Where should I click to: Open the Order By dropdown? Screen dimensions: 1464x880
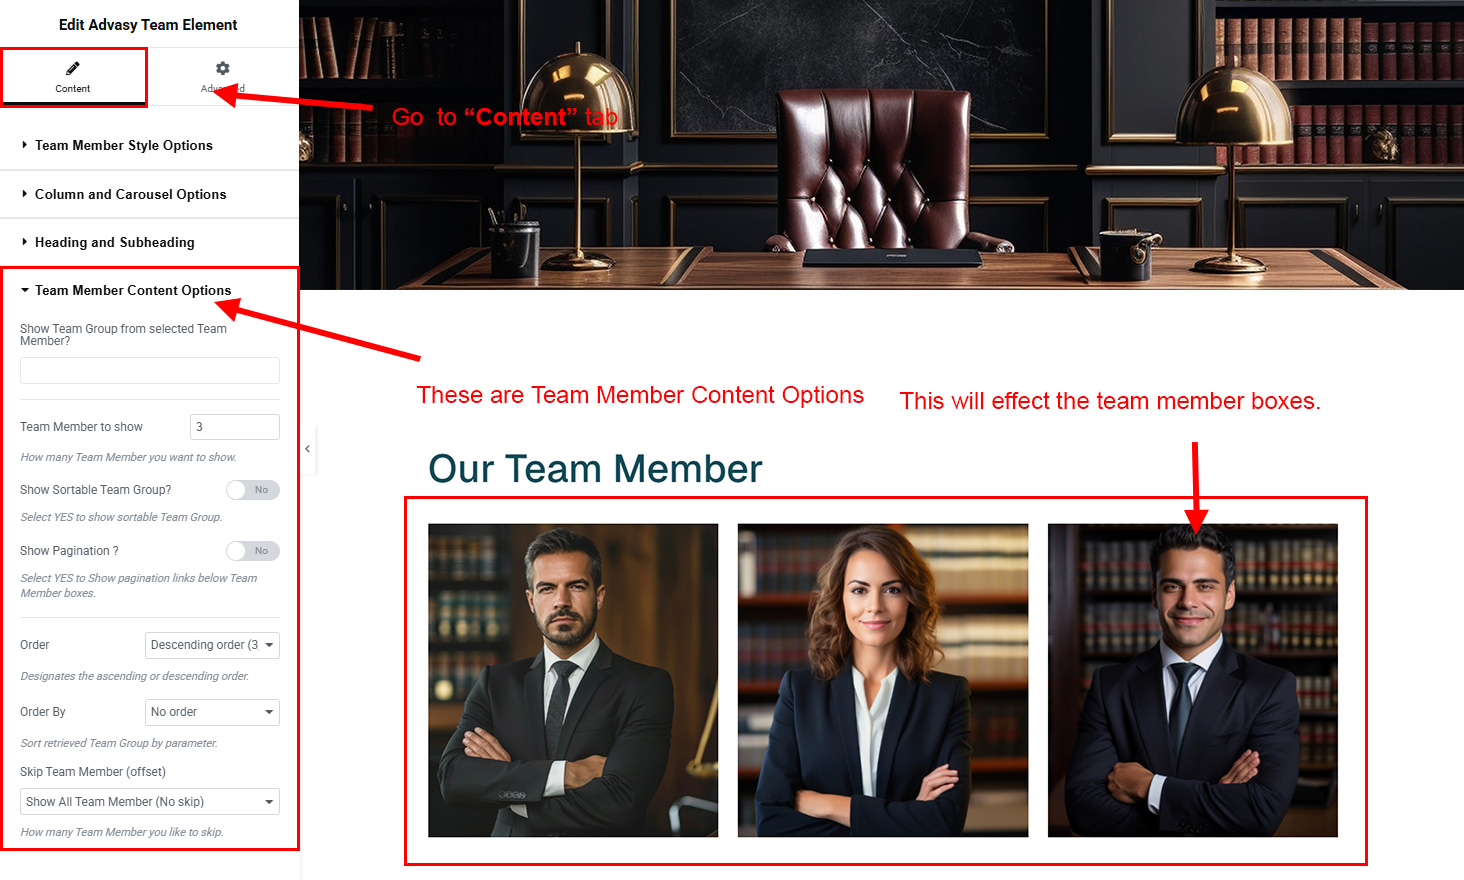[x=212, y=712]
